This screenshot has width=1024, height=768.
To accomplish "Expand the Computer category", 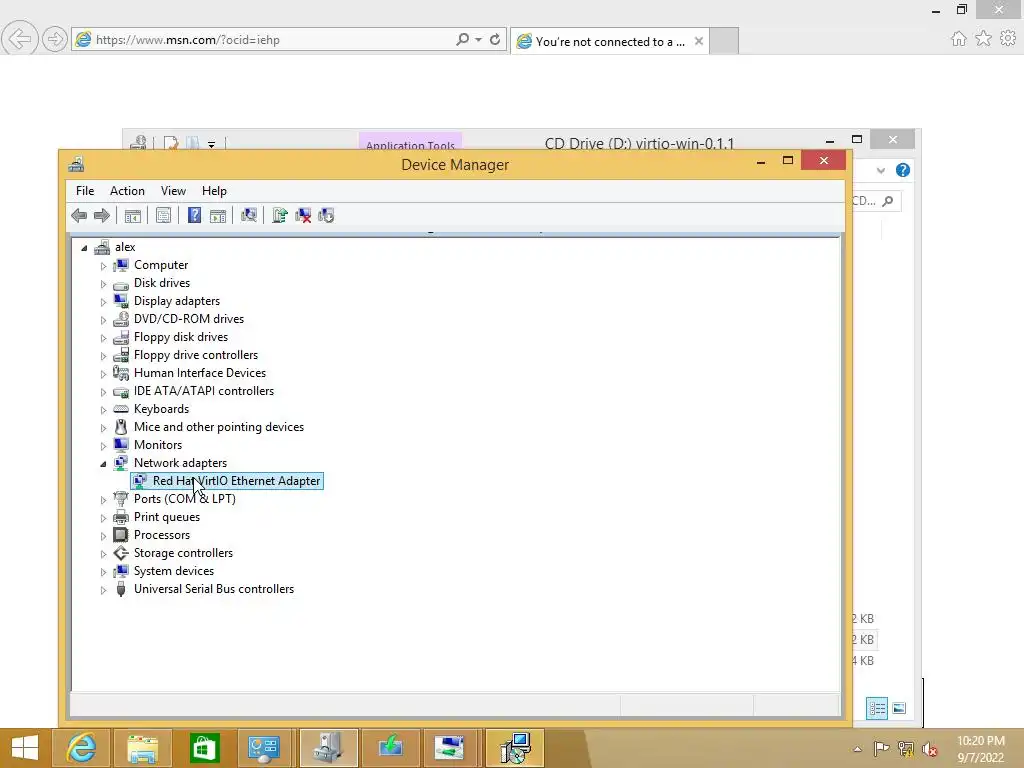I will coord(103,266).
